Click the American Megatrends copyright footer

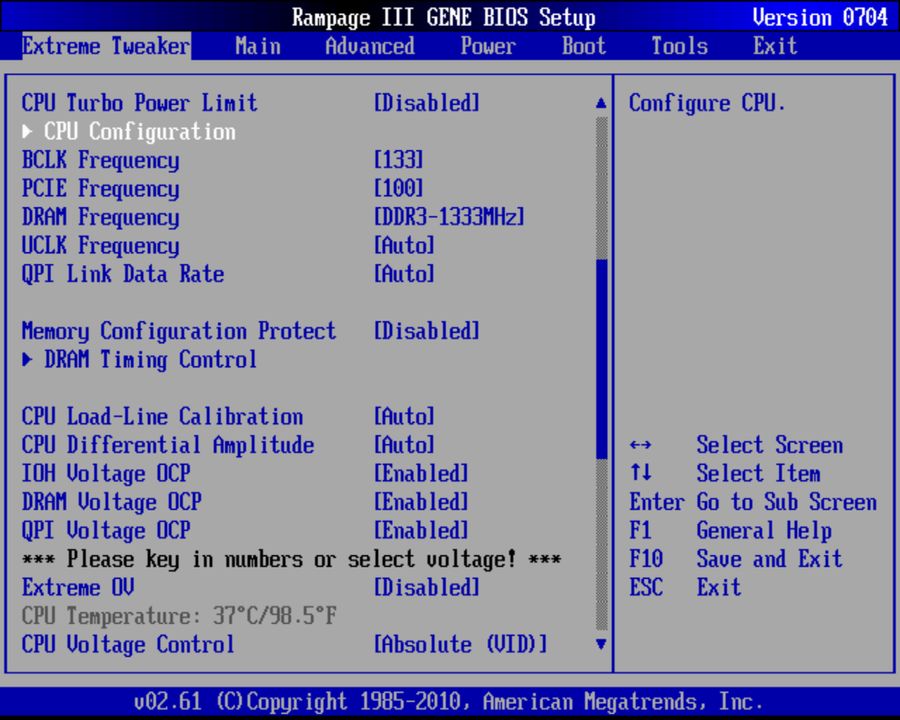point(448,702)
